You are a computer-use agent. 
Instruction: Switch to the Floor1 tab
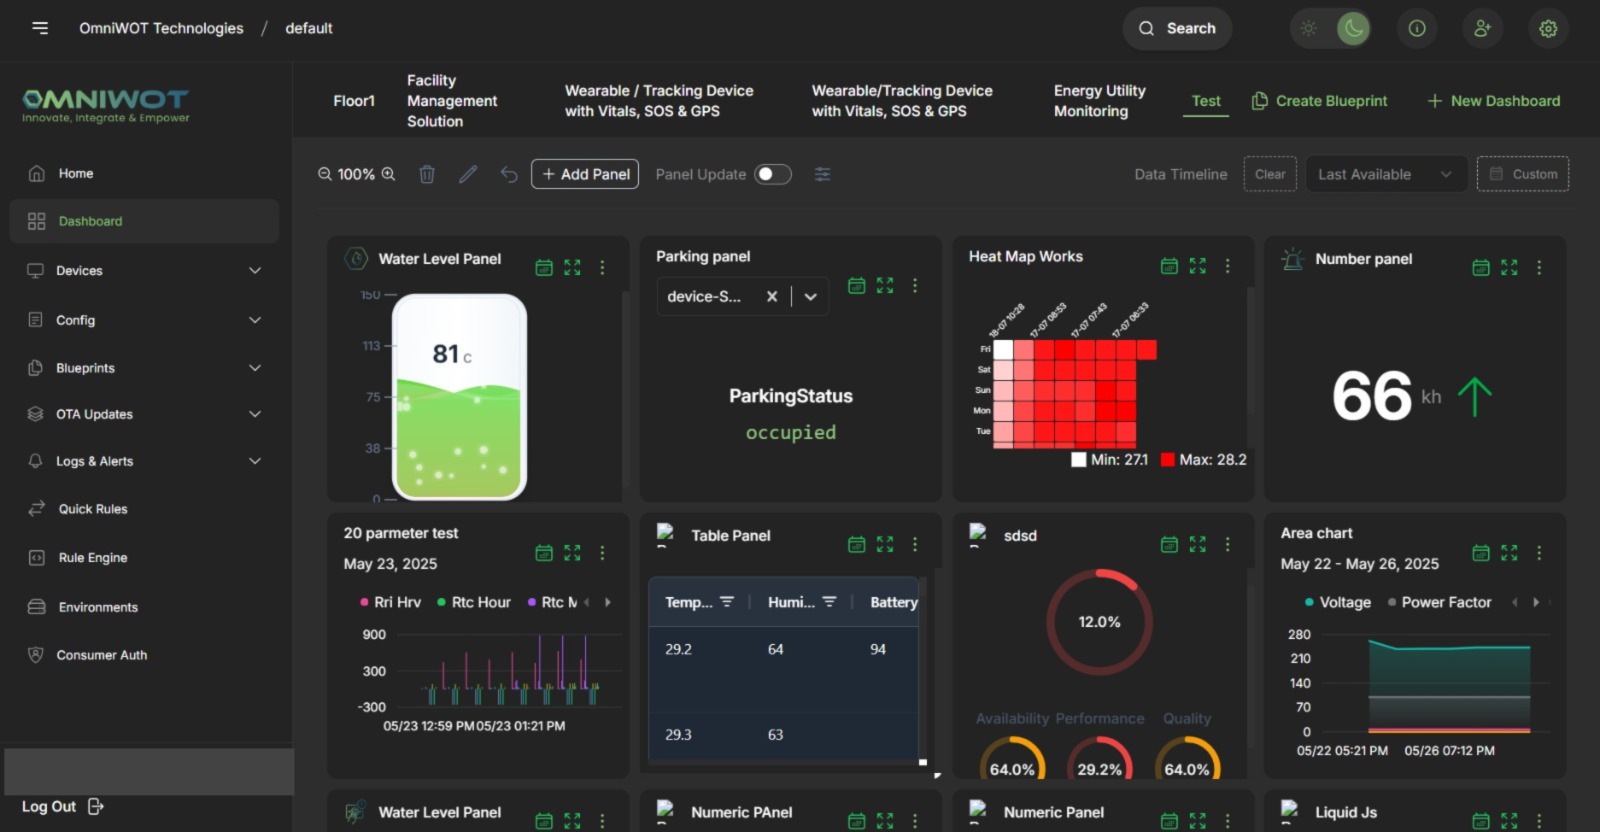(354, 101)
